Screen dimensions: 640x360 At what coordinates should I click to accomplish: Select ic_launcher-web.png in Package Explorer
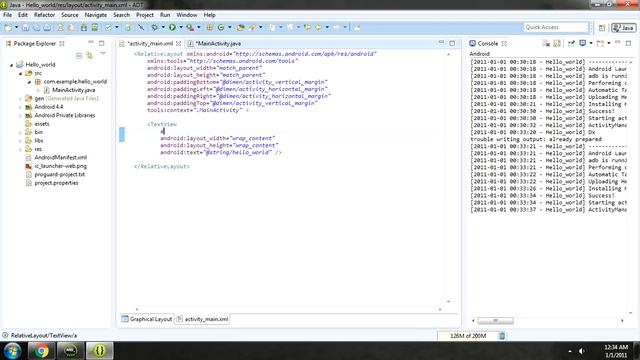tap(60, 166)
